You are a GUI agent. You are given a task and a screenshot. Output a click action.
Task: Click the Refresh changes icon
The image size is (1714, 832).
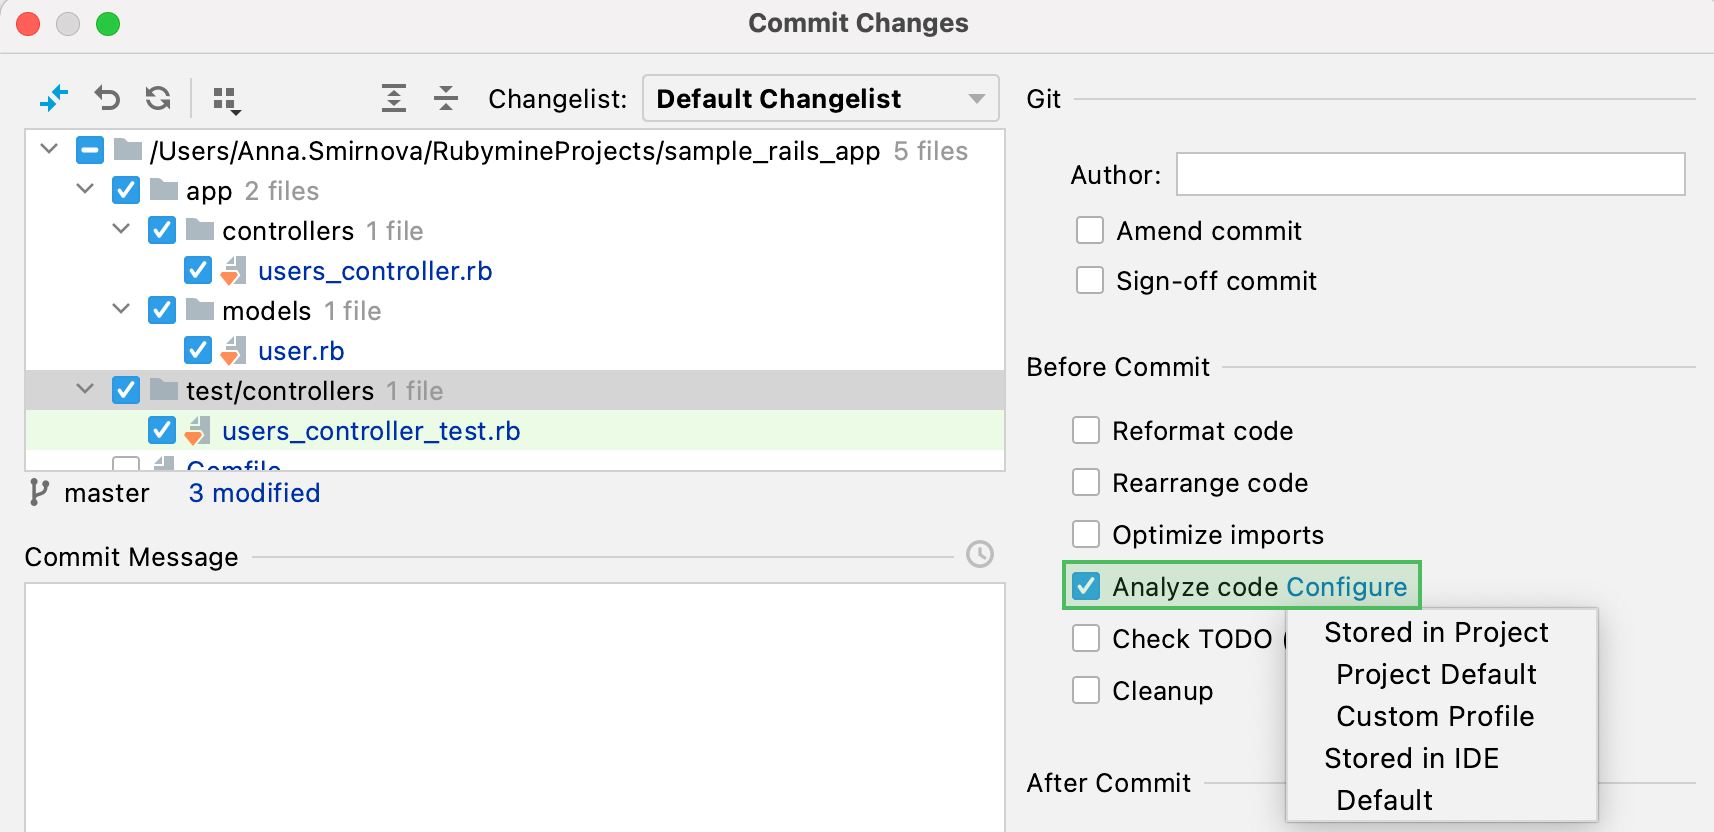click(158, 98)
